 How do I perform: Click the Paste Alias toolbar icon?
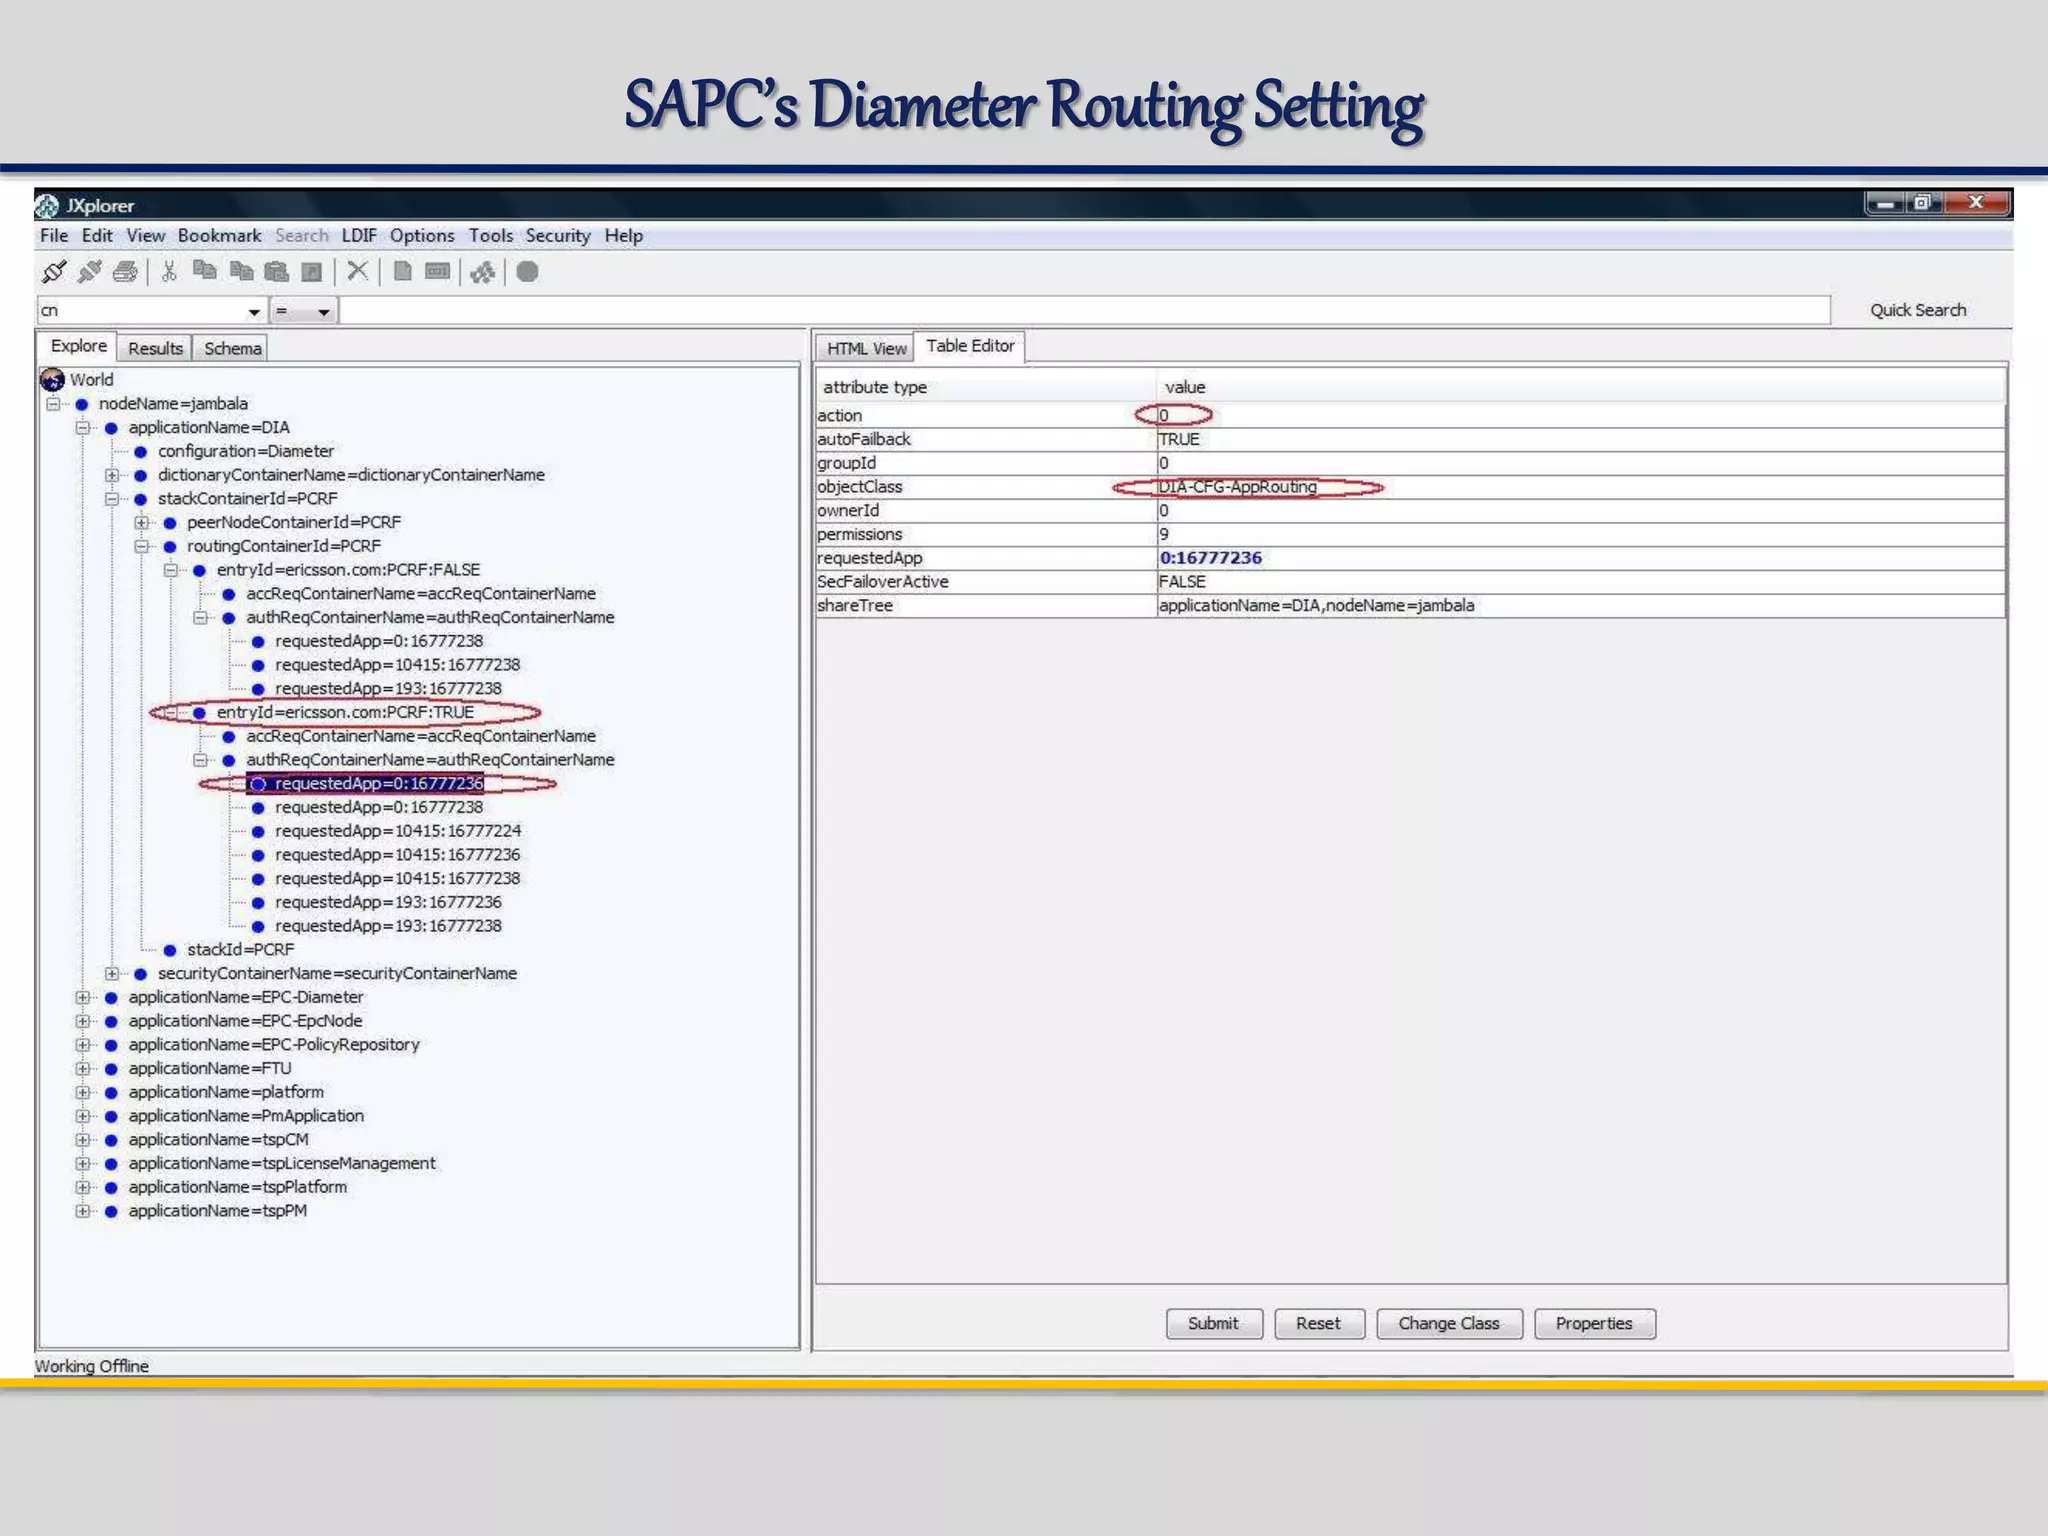coord(312,271)
